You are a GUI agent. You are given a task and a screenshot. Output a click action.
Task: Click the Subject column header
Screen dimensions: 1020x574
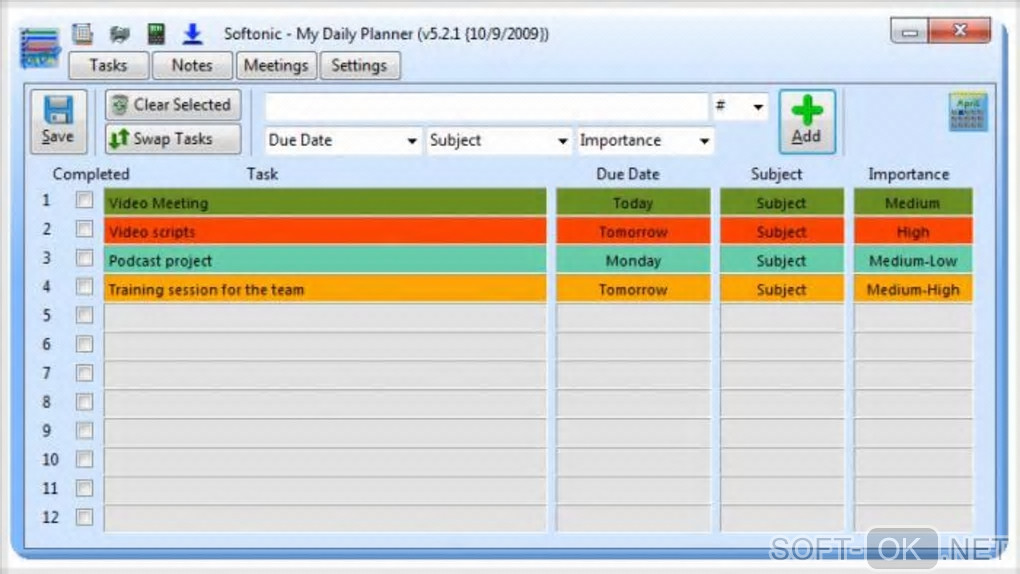tap(777, 174)
